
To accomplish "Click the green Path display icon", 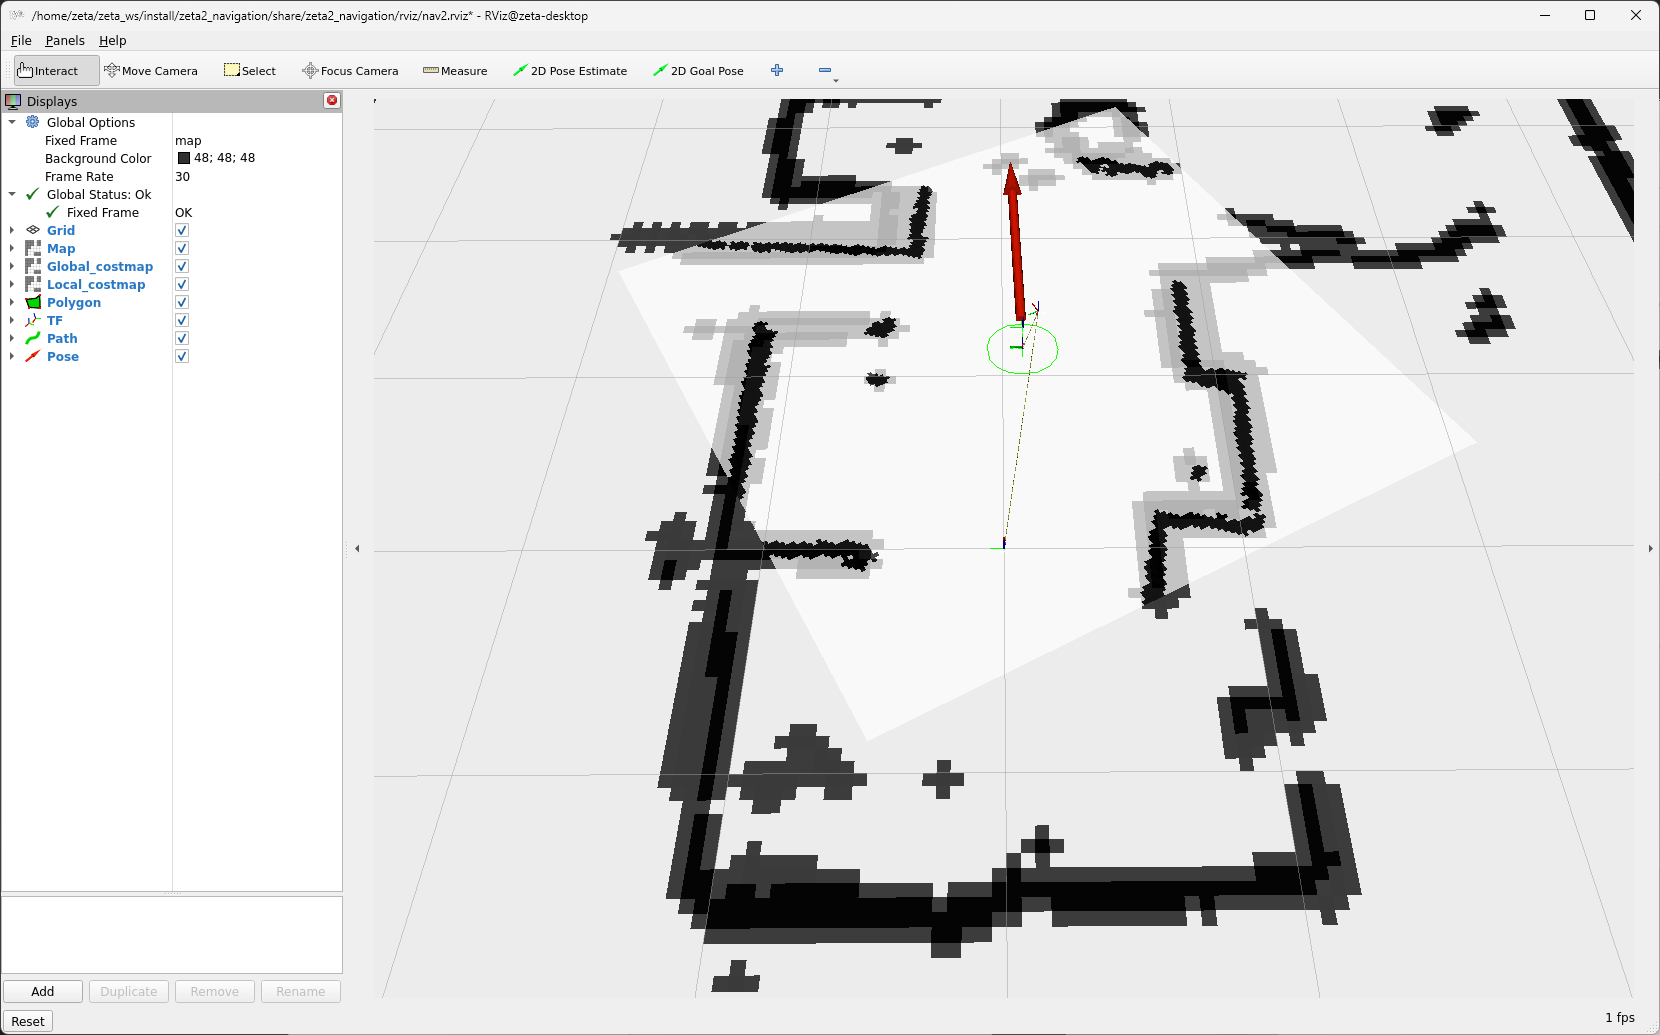I will [33, 338].
